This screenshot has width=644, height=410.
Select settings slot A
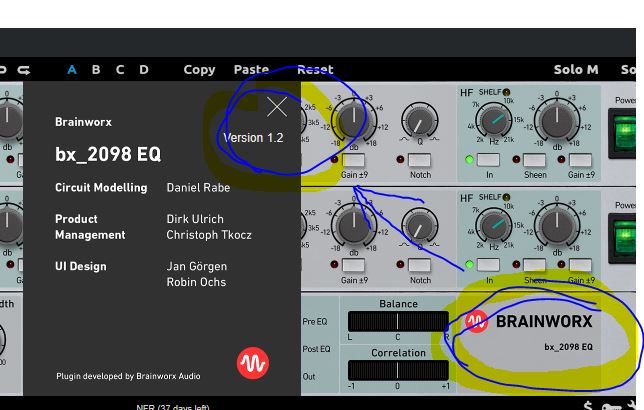[x=72, y=70]
